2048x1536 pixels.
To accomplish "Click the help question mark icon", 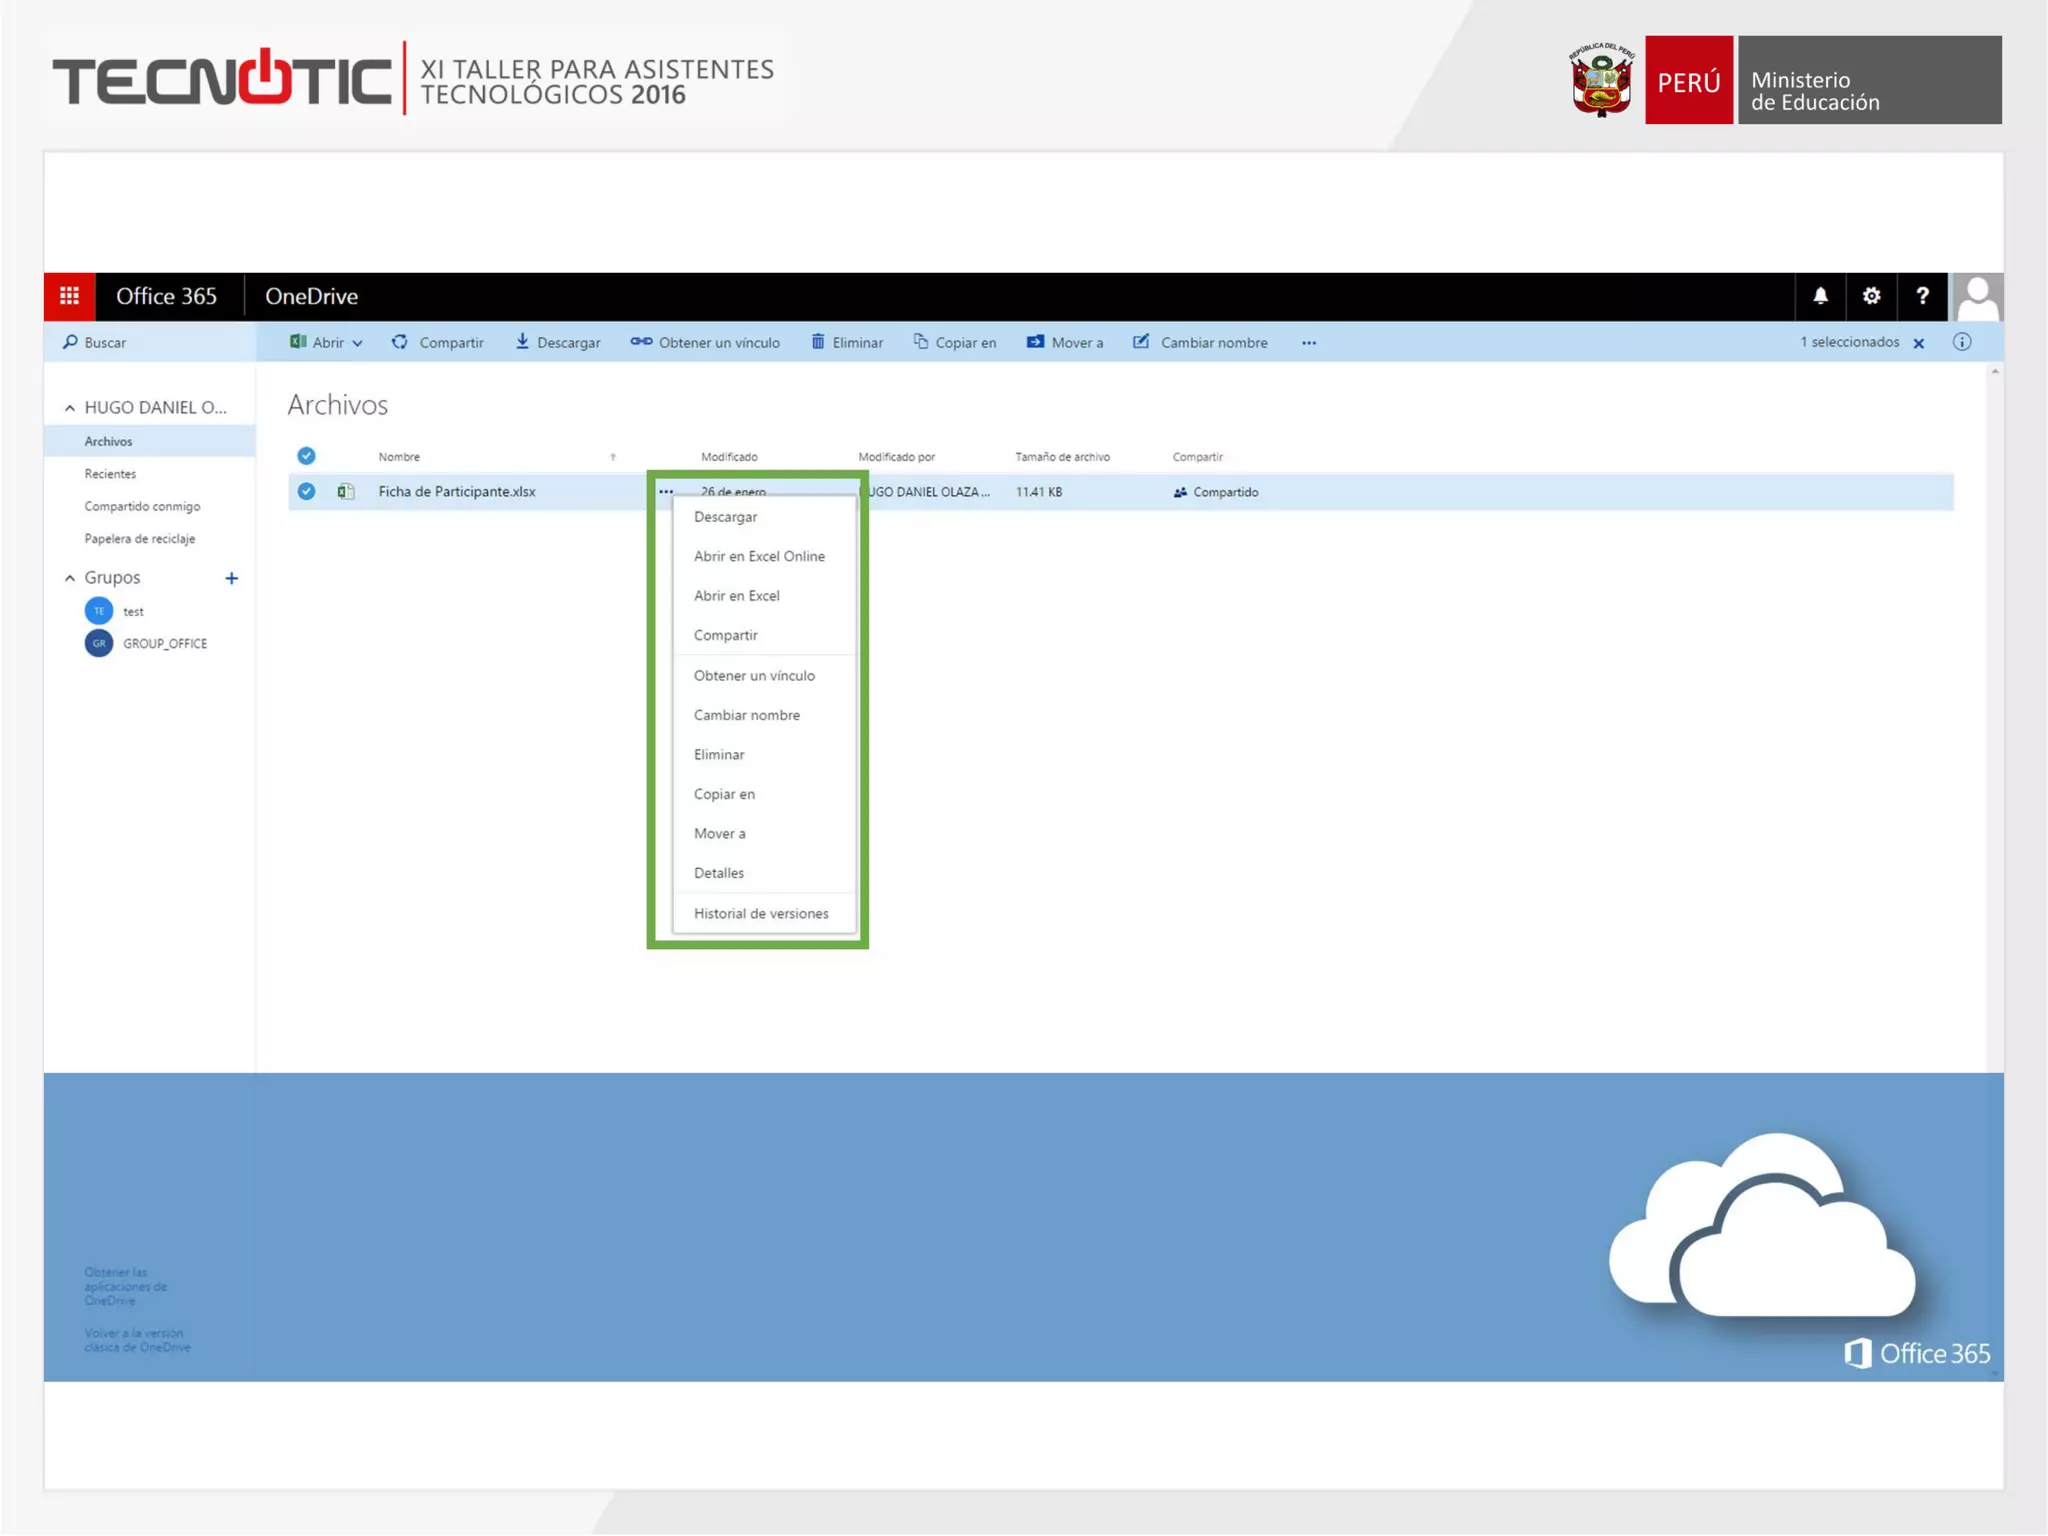I will 1922,296.
